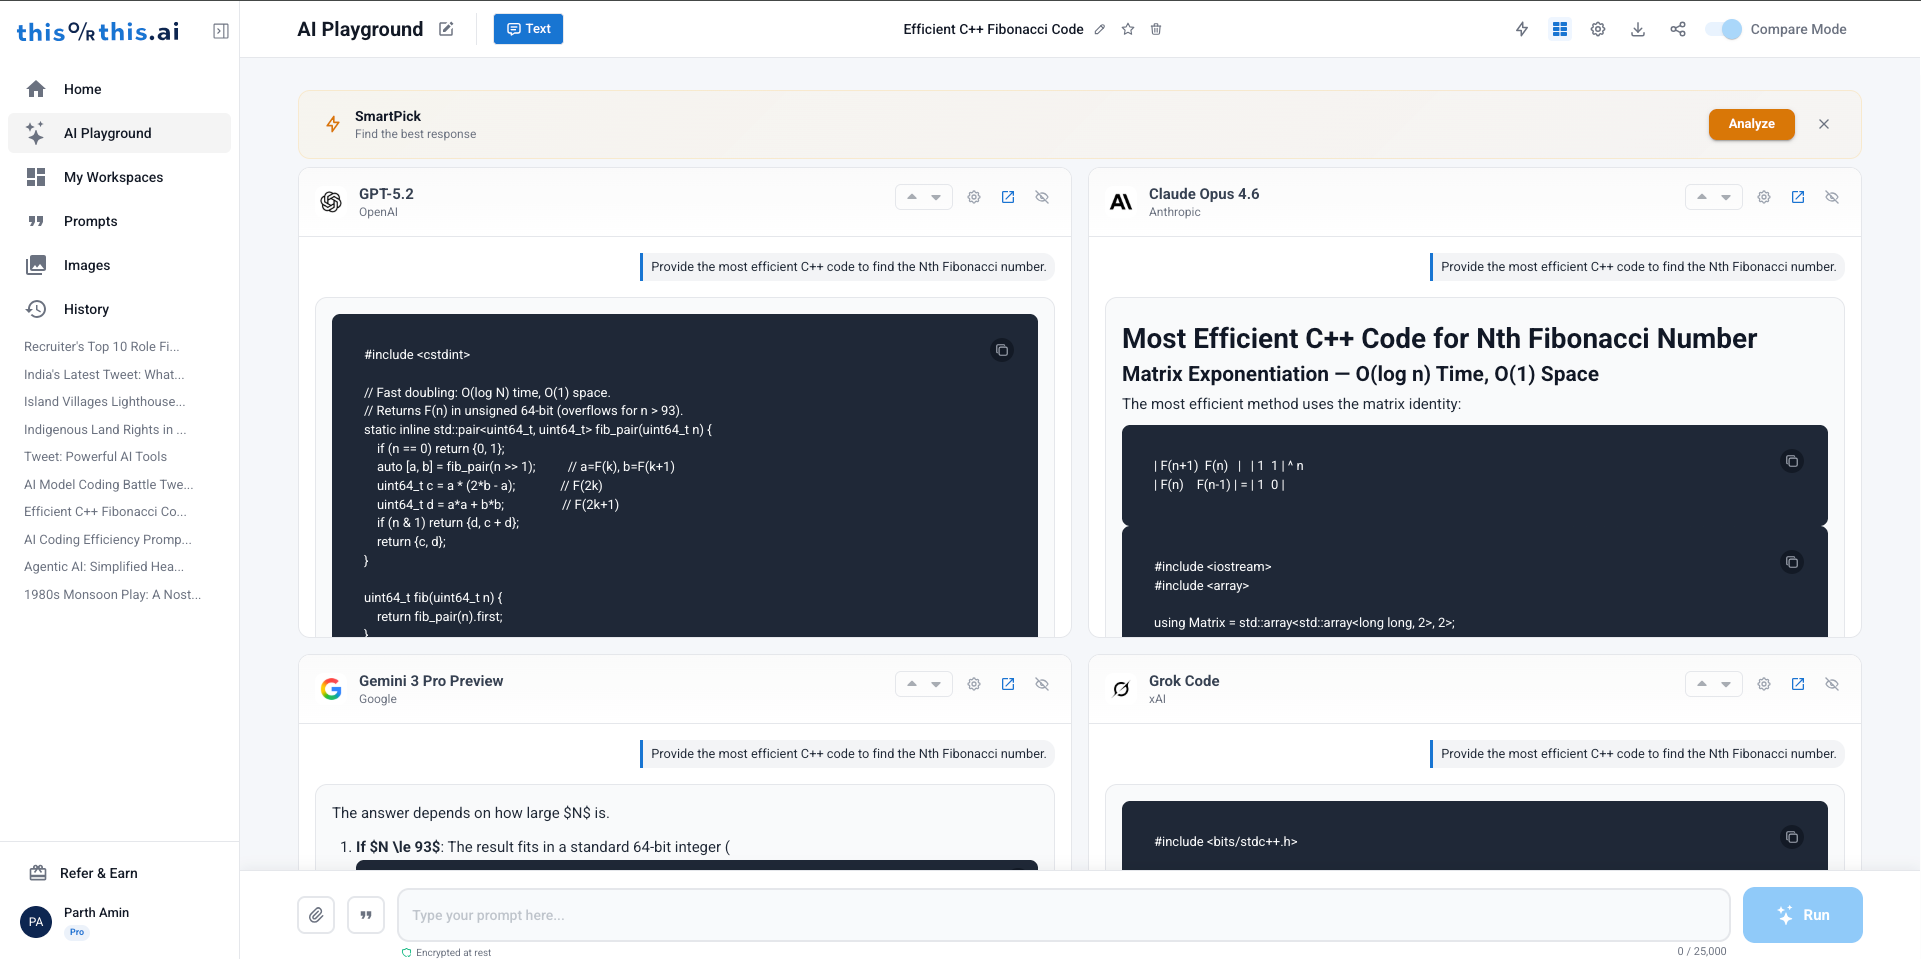The height and width of the screenshot is (959, 1921).
Task: Star the Efficient C++ Fibonacci Code chat
Action: tap(1128, 29)
